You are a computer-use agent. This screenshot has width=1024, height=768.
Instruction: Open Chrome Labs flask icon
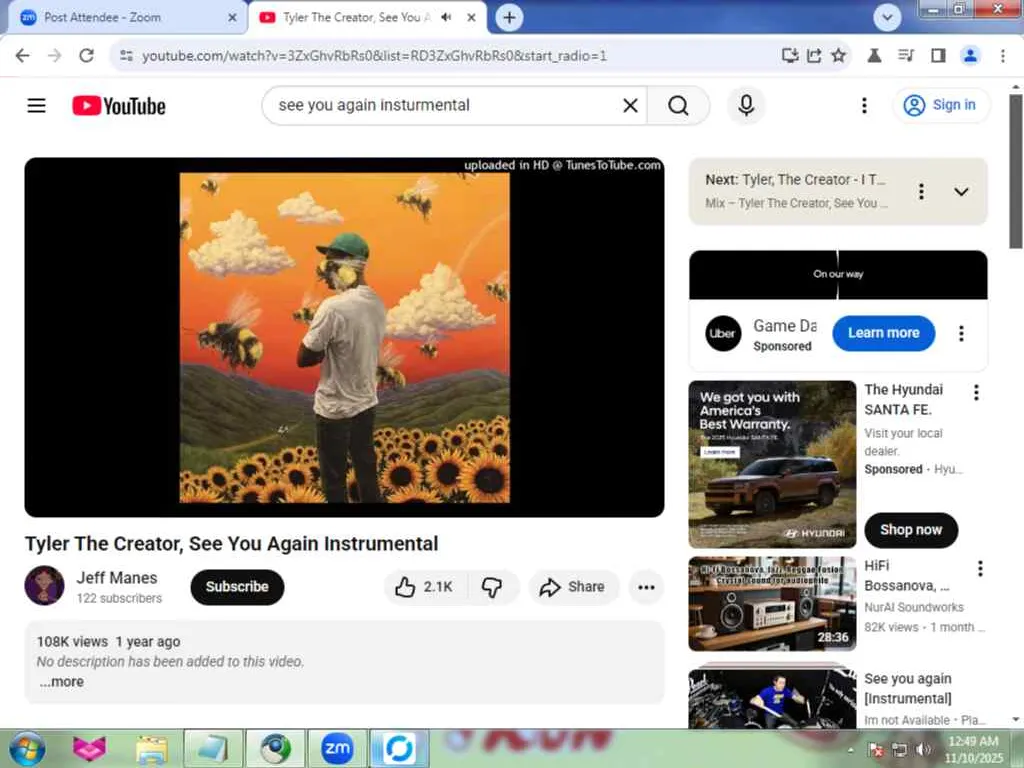pyautogui.click(x=874, y=56)
